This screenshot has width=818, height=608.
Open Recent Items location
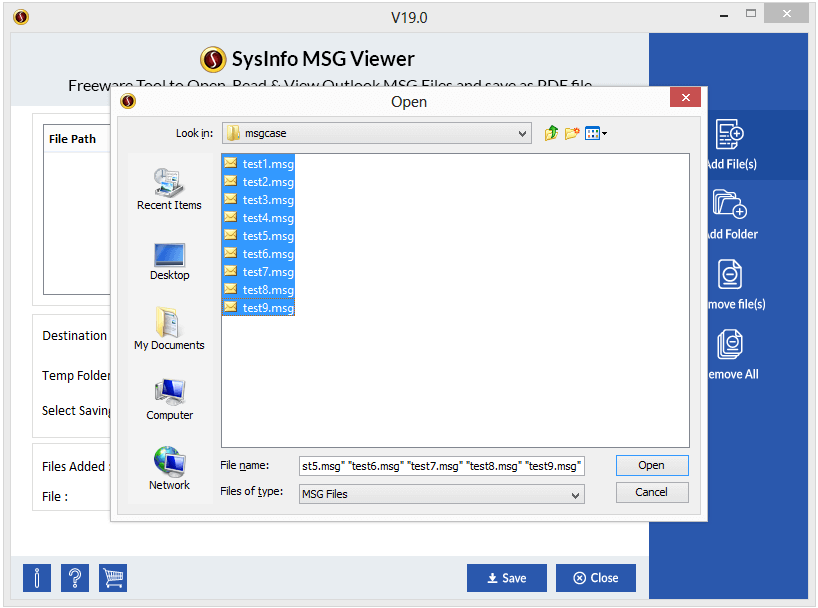point(169,189)
